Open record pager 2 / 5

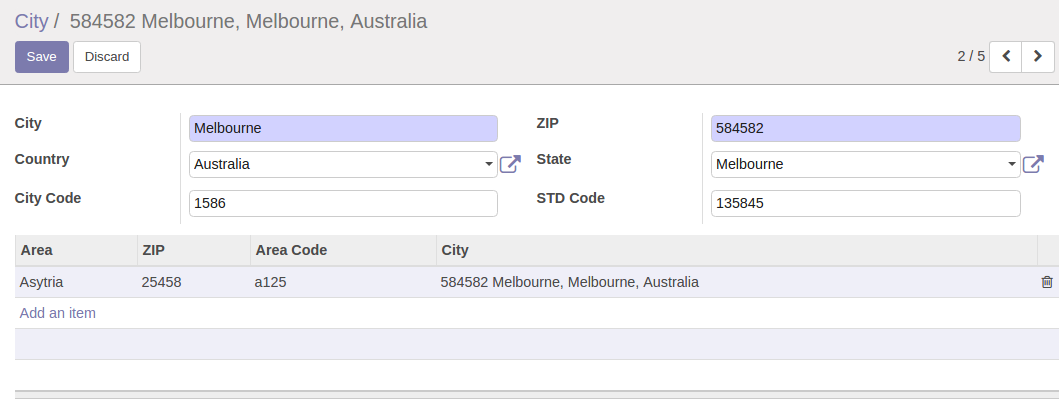pyautogui.click(x=971, y=57)
